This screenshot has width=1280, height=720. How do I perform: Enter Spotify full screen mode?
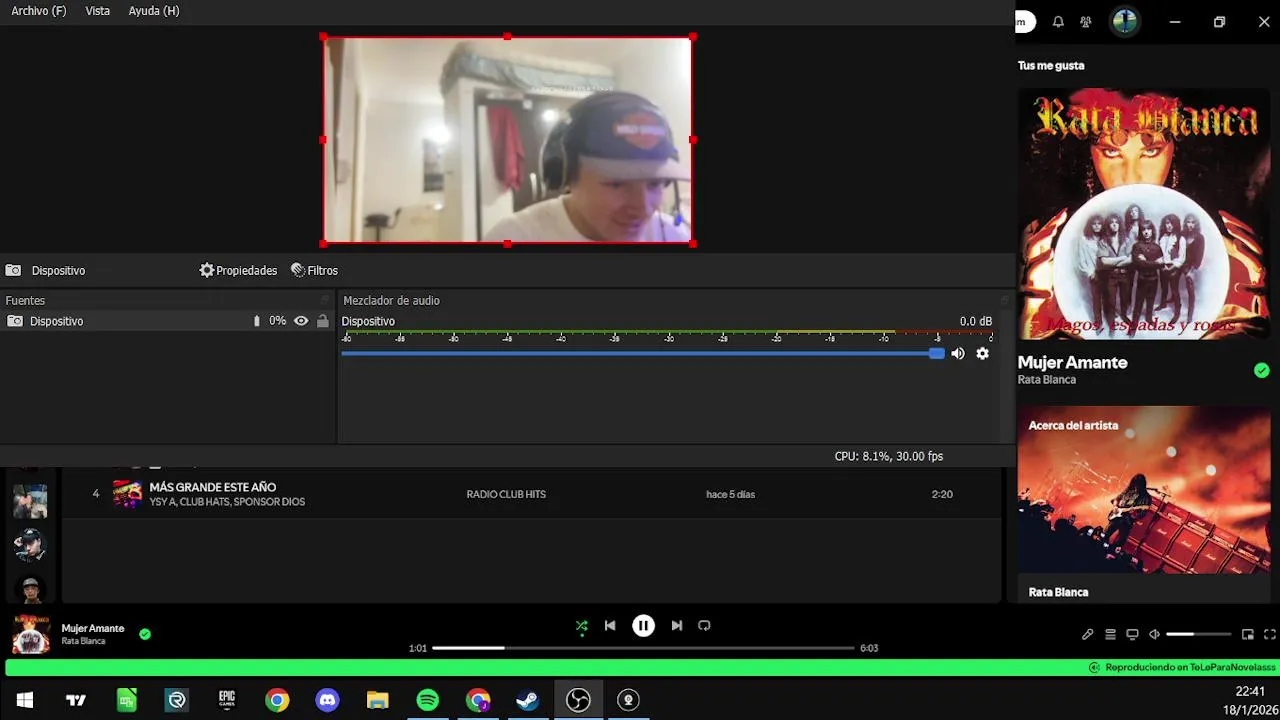(1270, 634)
